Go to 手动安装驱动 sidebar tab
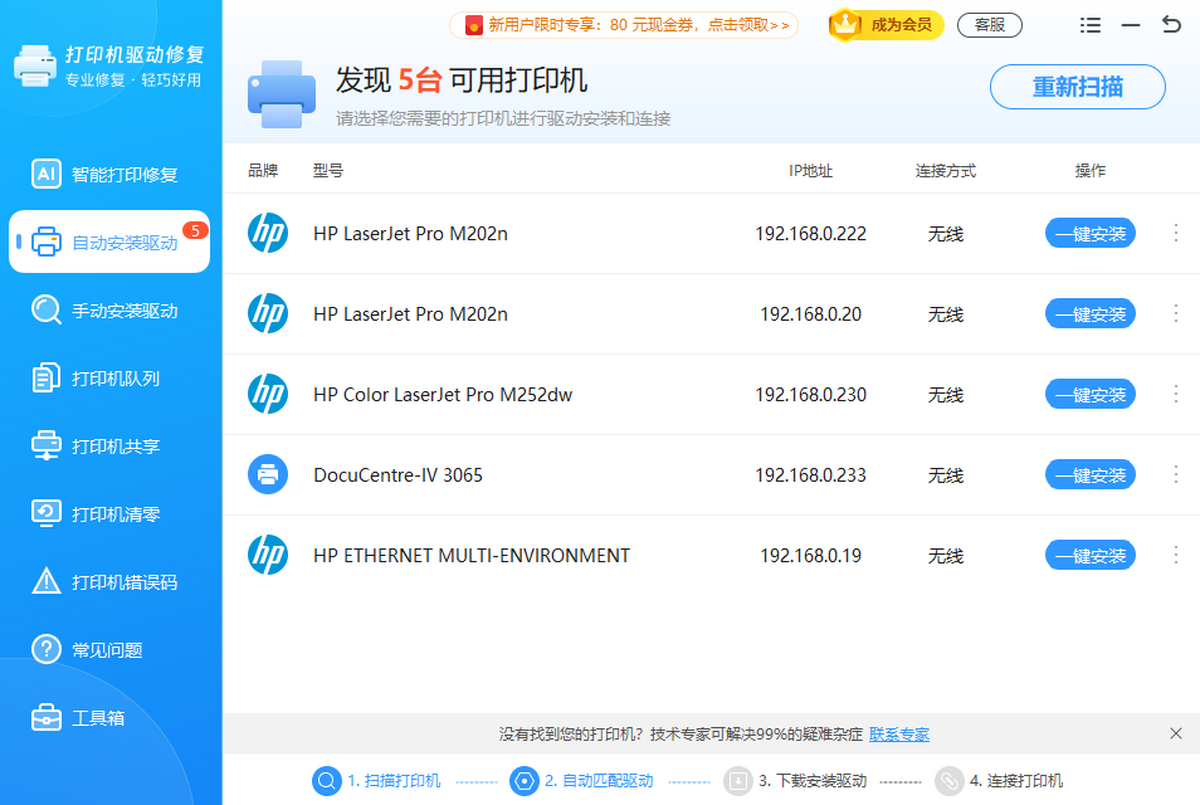 pyautogui.click(x=110, y=310)
